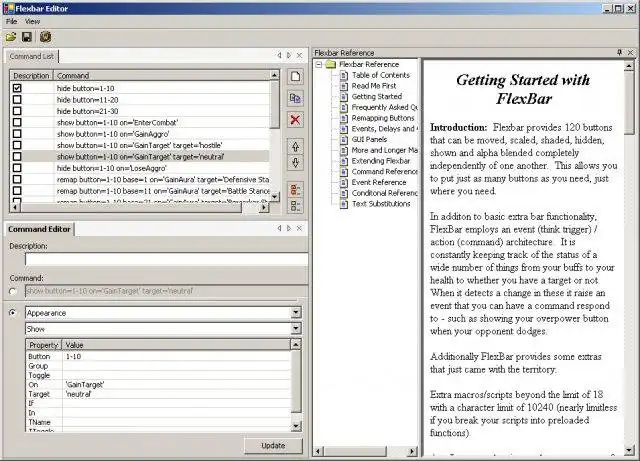Move selected command down with down arrow

tap(296, 163)
